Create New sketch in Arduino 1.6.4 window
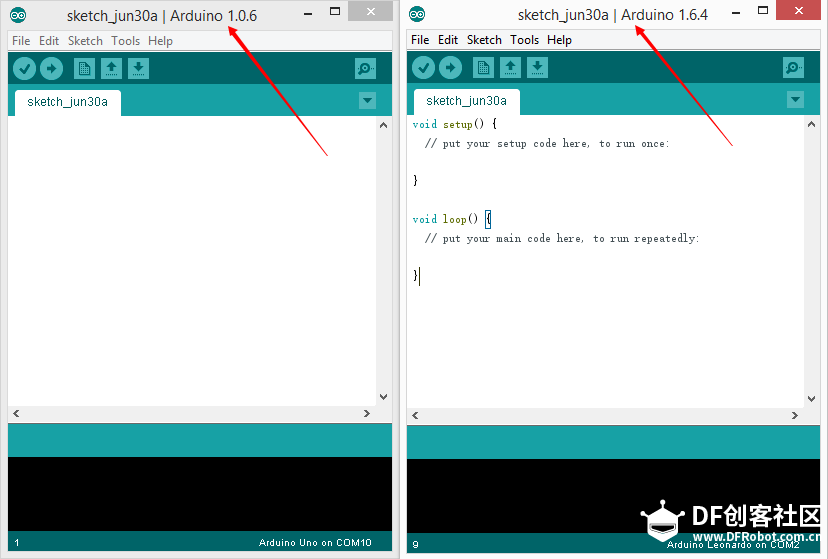Screen dimensions: 828x559 (483, 68)
